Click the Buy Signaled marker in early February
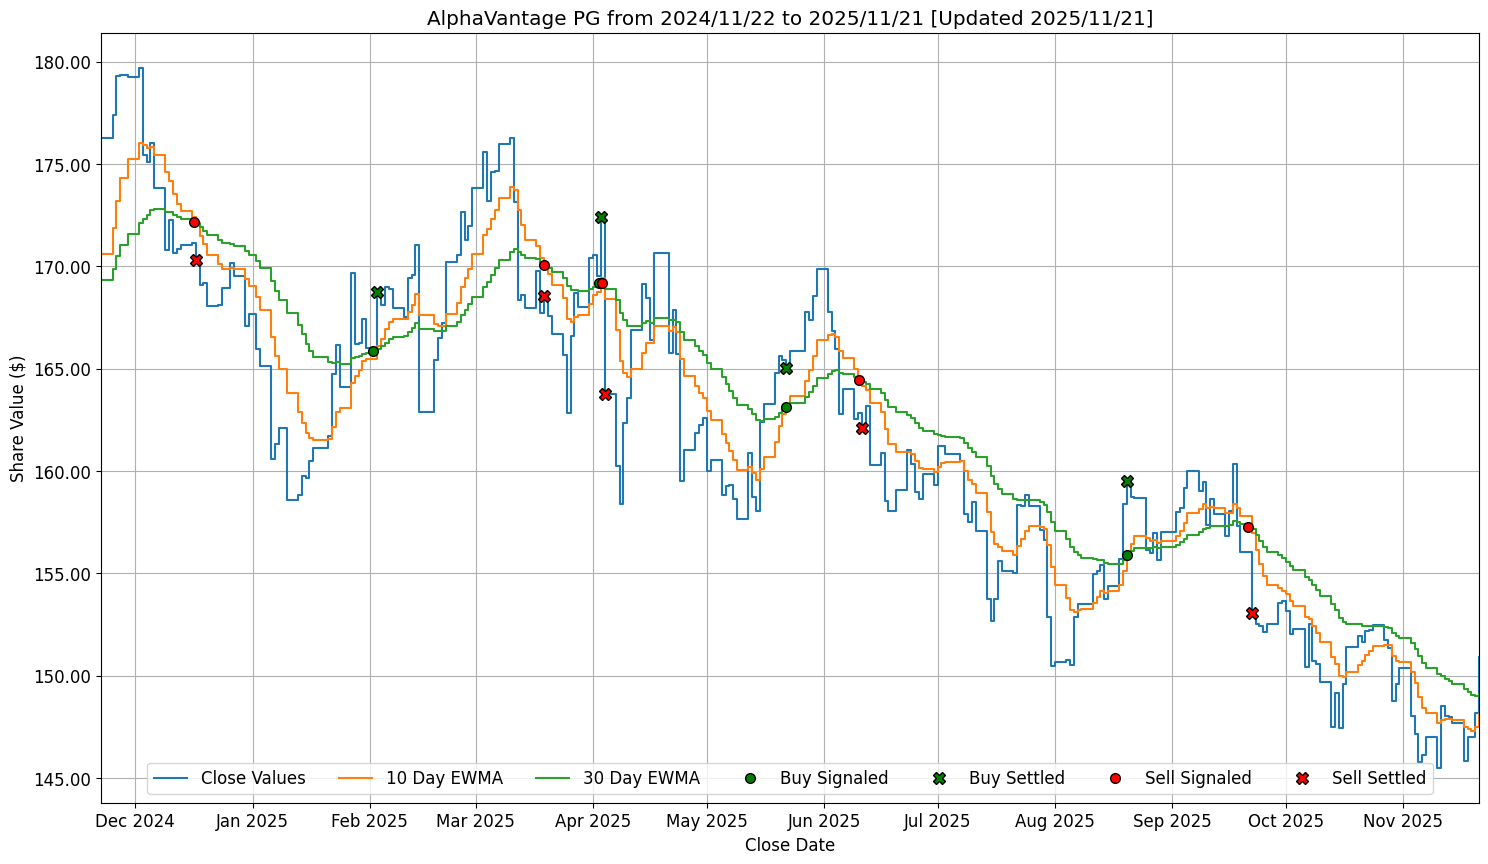The image size is (1488, 864). coord(373,351)
